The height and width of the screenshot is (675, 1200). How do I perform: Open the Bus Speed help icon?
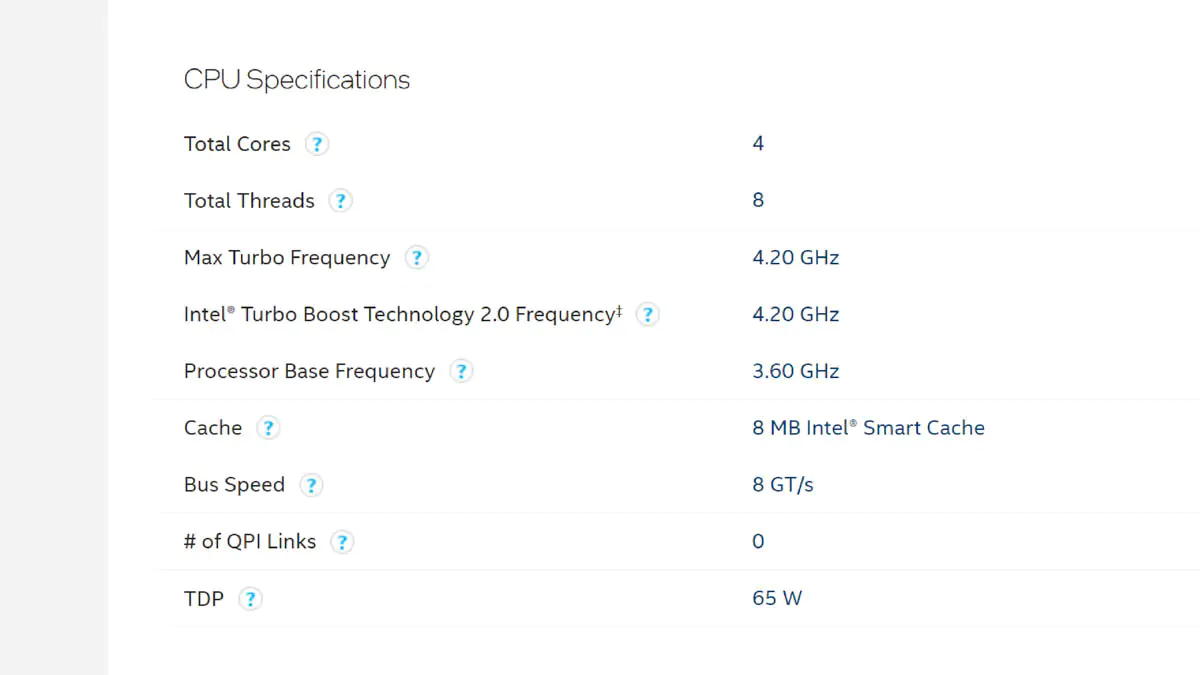click(x=311, y=486)
